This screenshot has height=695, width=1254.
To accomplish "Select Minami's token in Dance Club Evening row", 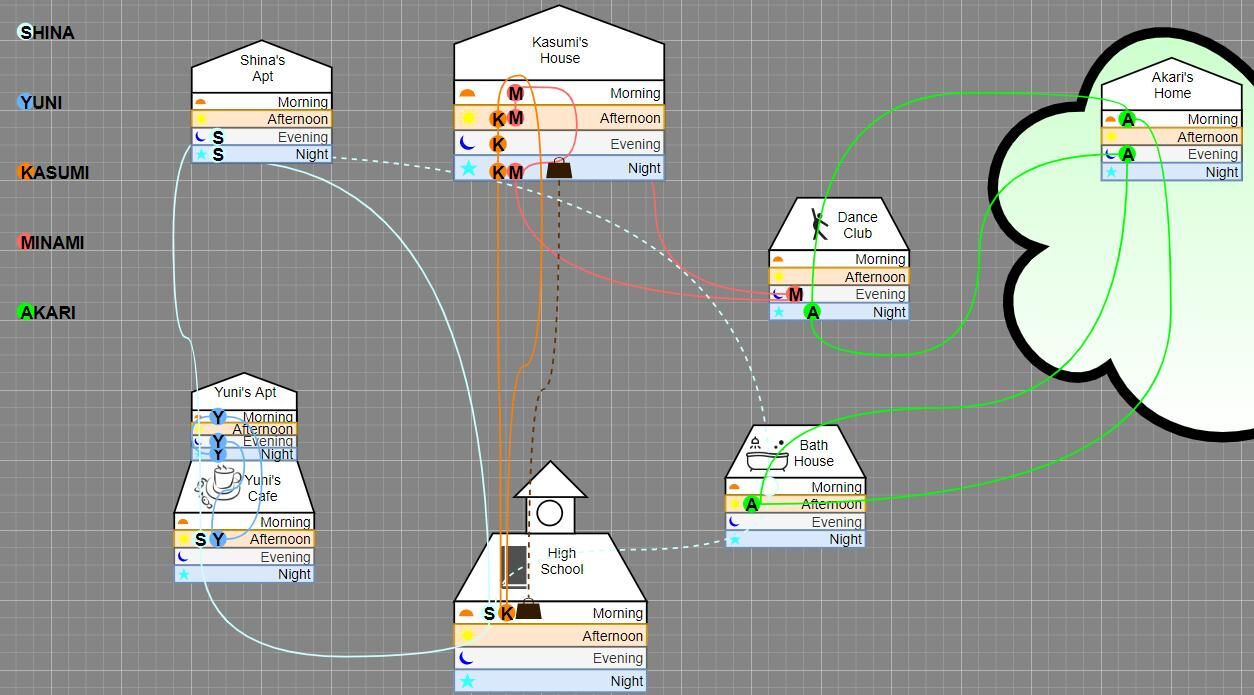I will point(795,294).
